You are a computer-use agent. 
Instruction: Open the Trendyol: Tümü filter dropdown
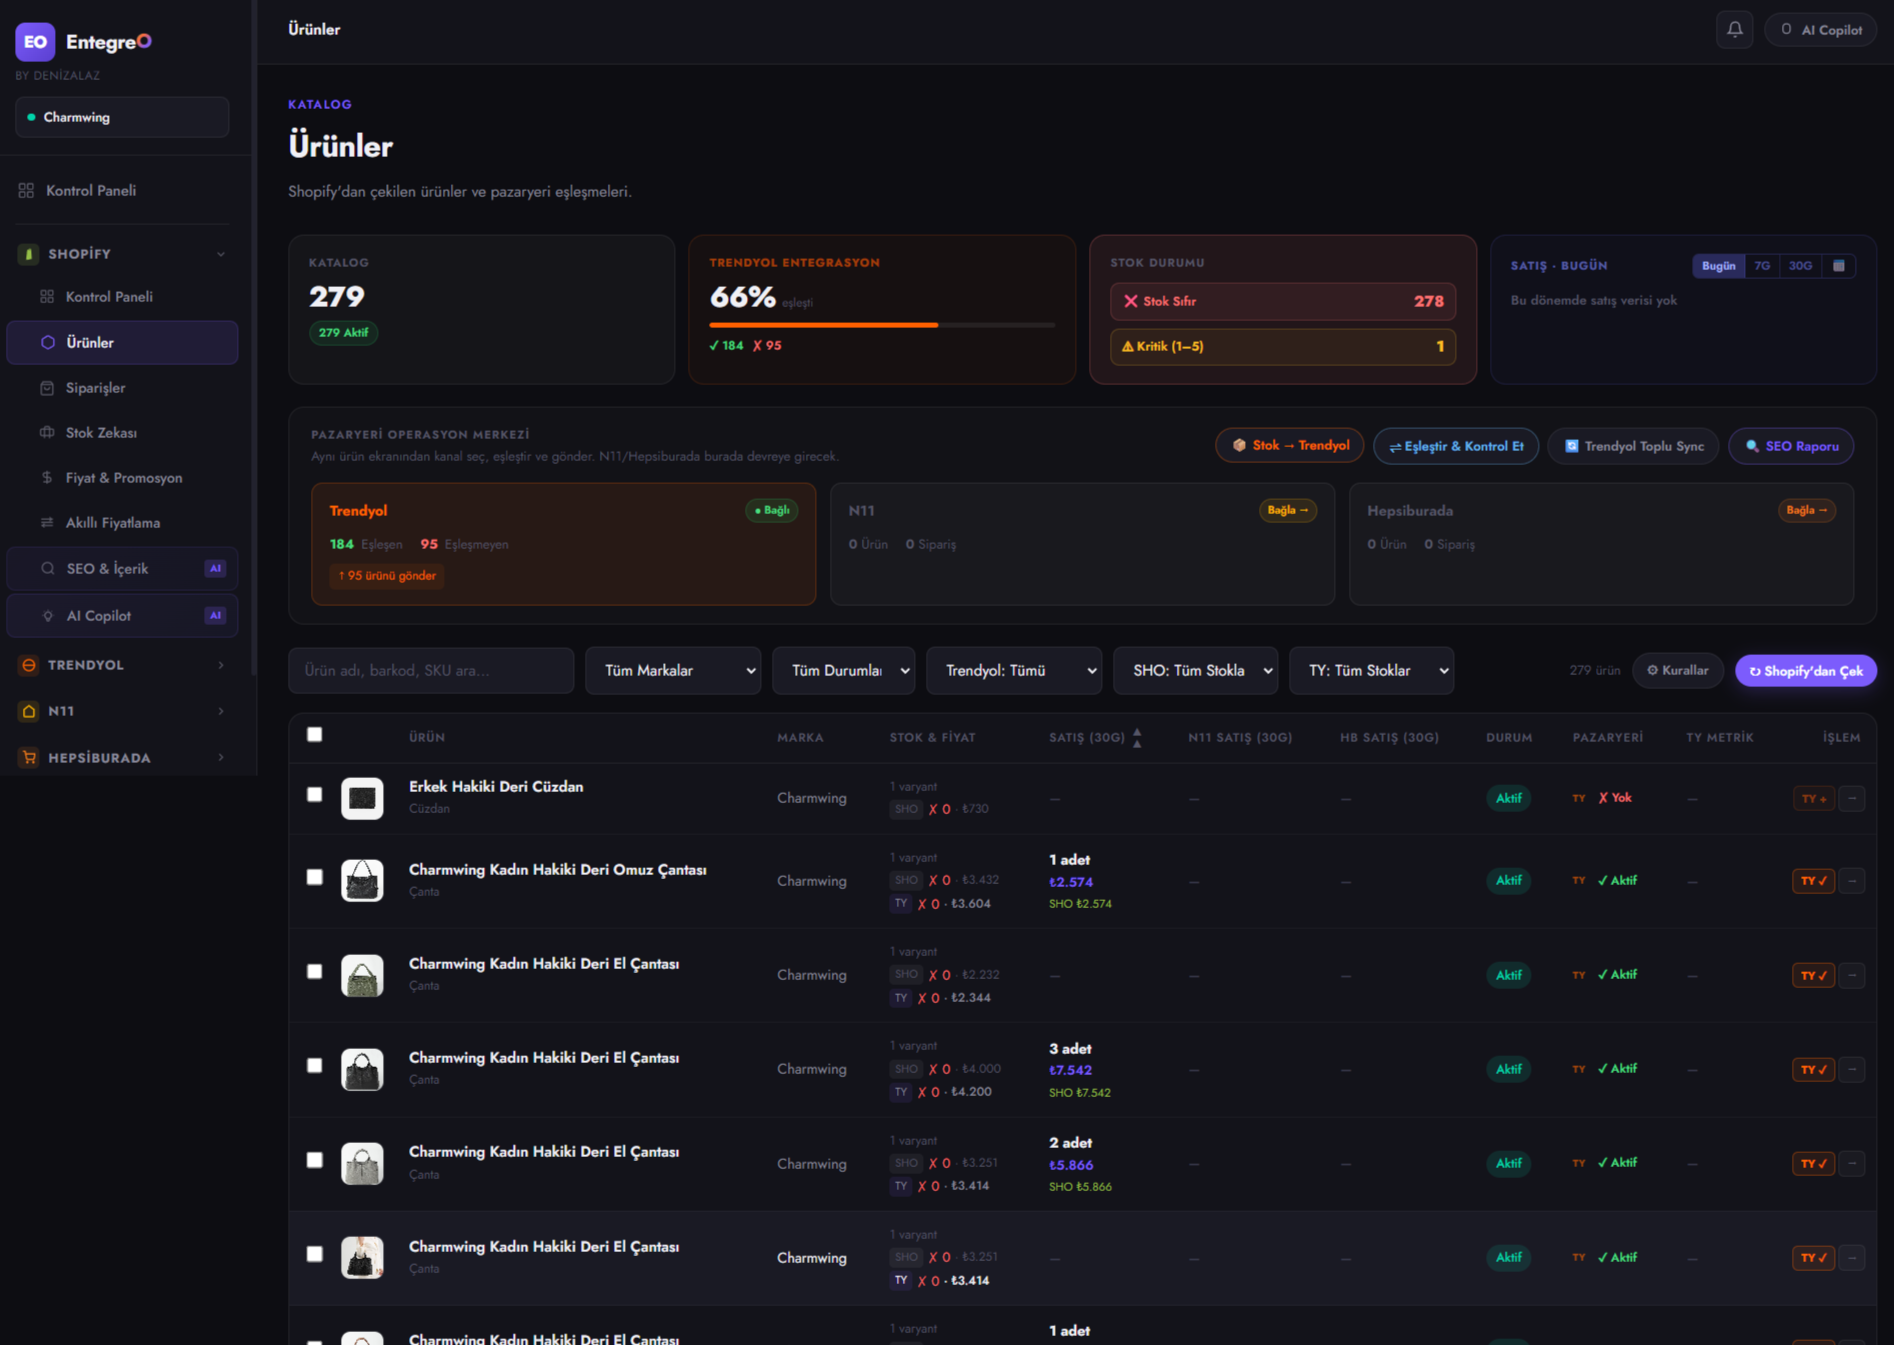coord(1014,671)
